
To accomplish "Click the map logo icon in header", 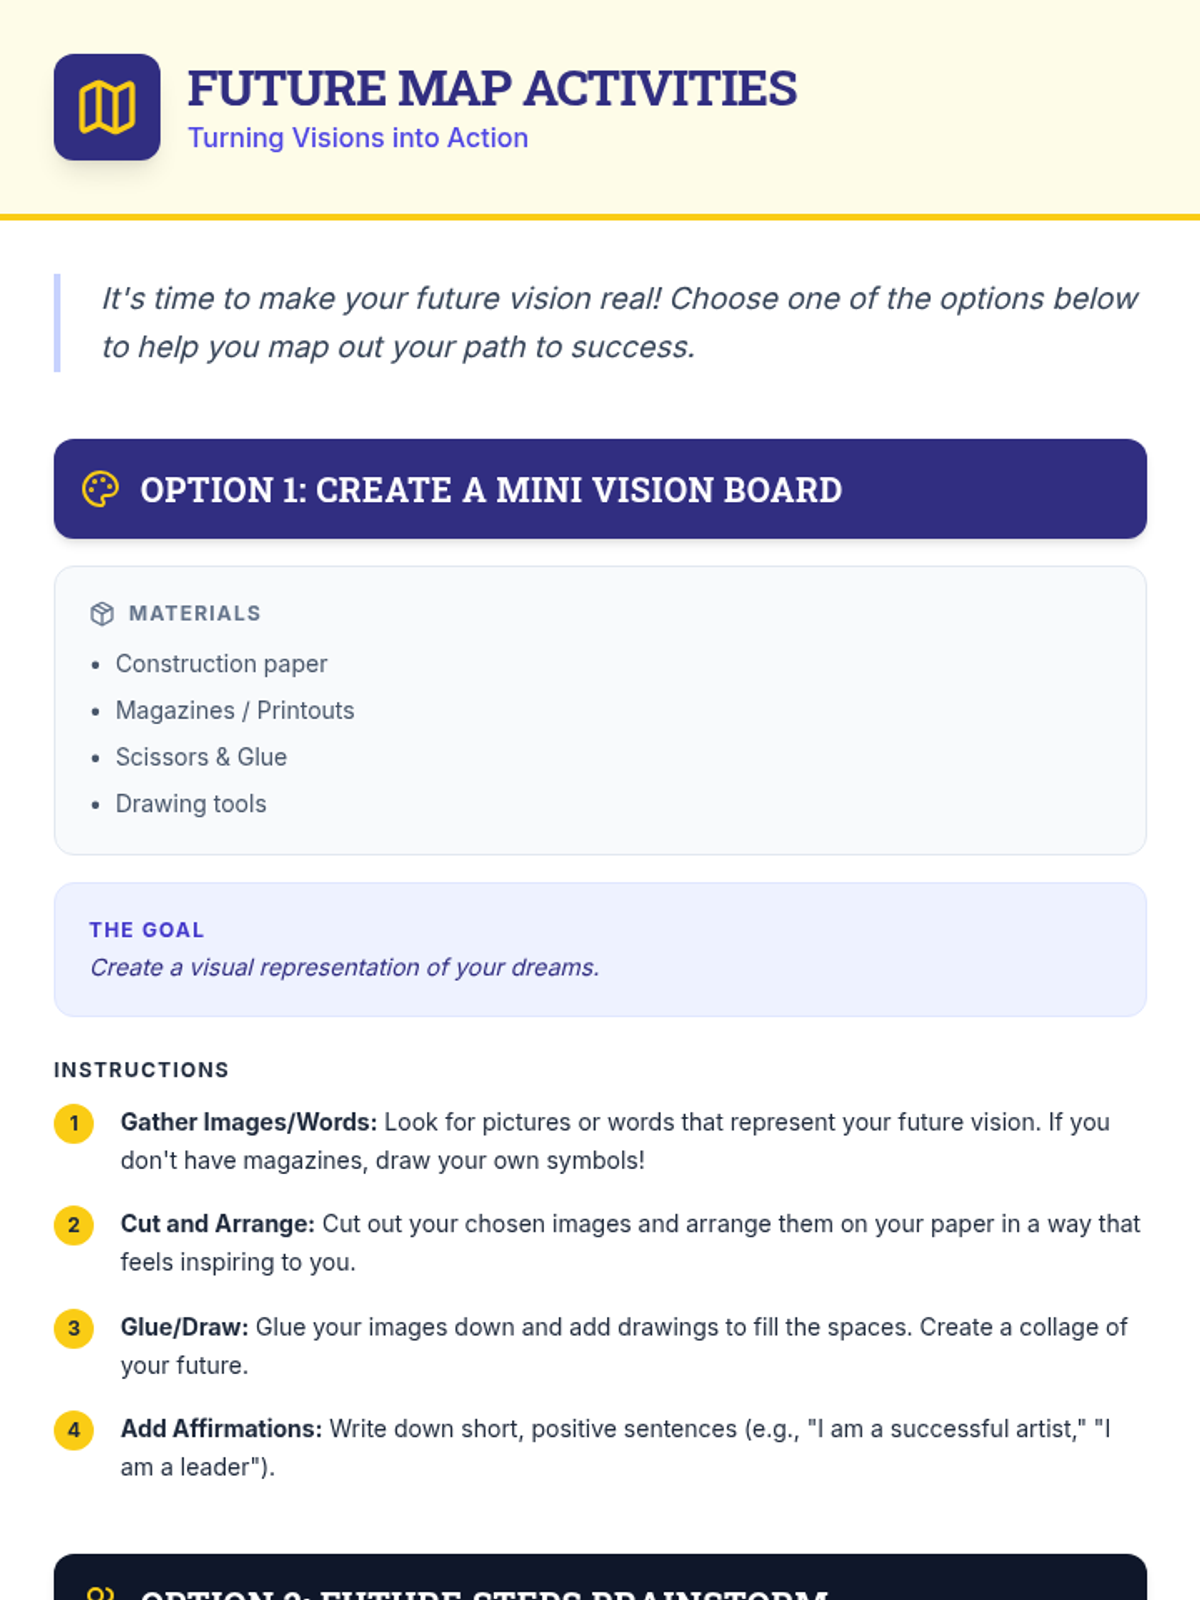I will pos(107,107).
